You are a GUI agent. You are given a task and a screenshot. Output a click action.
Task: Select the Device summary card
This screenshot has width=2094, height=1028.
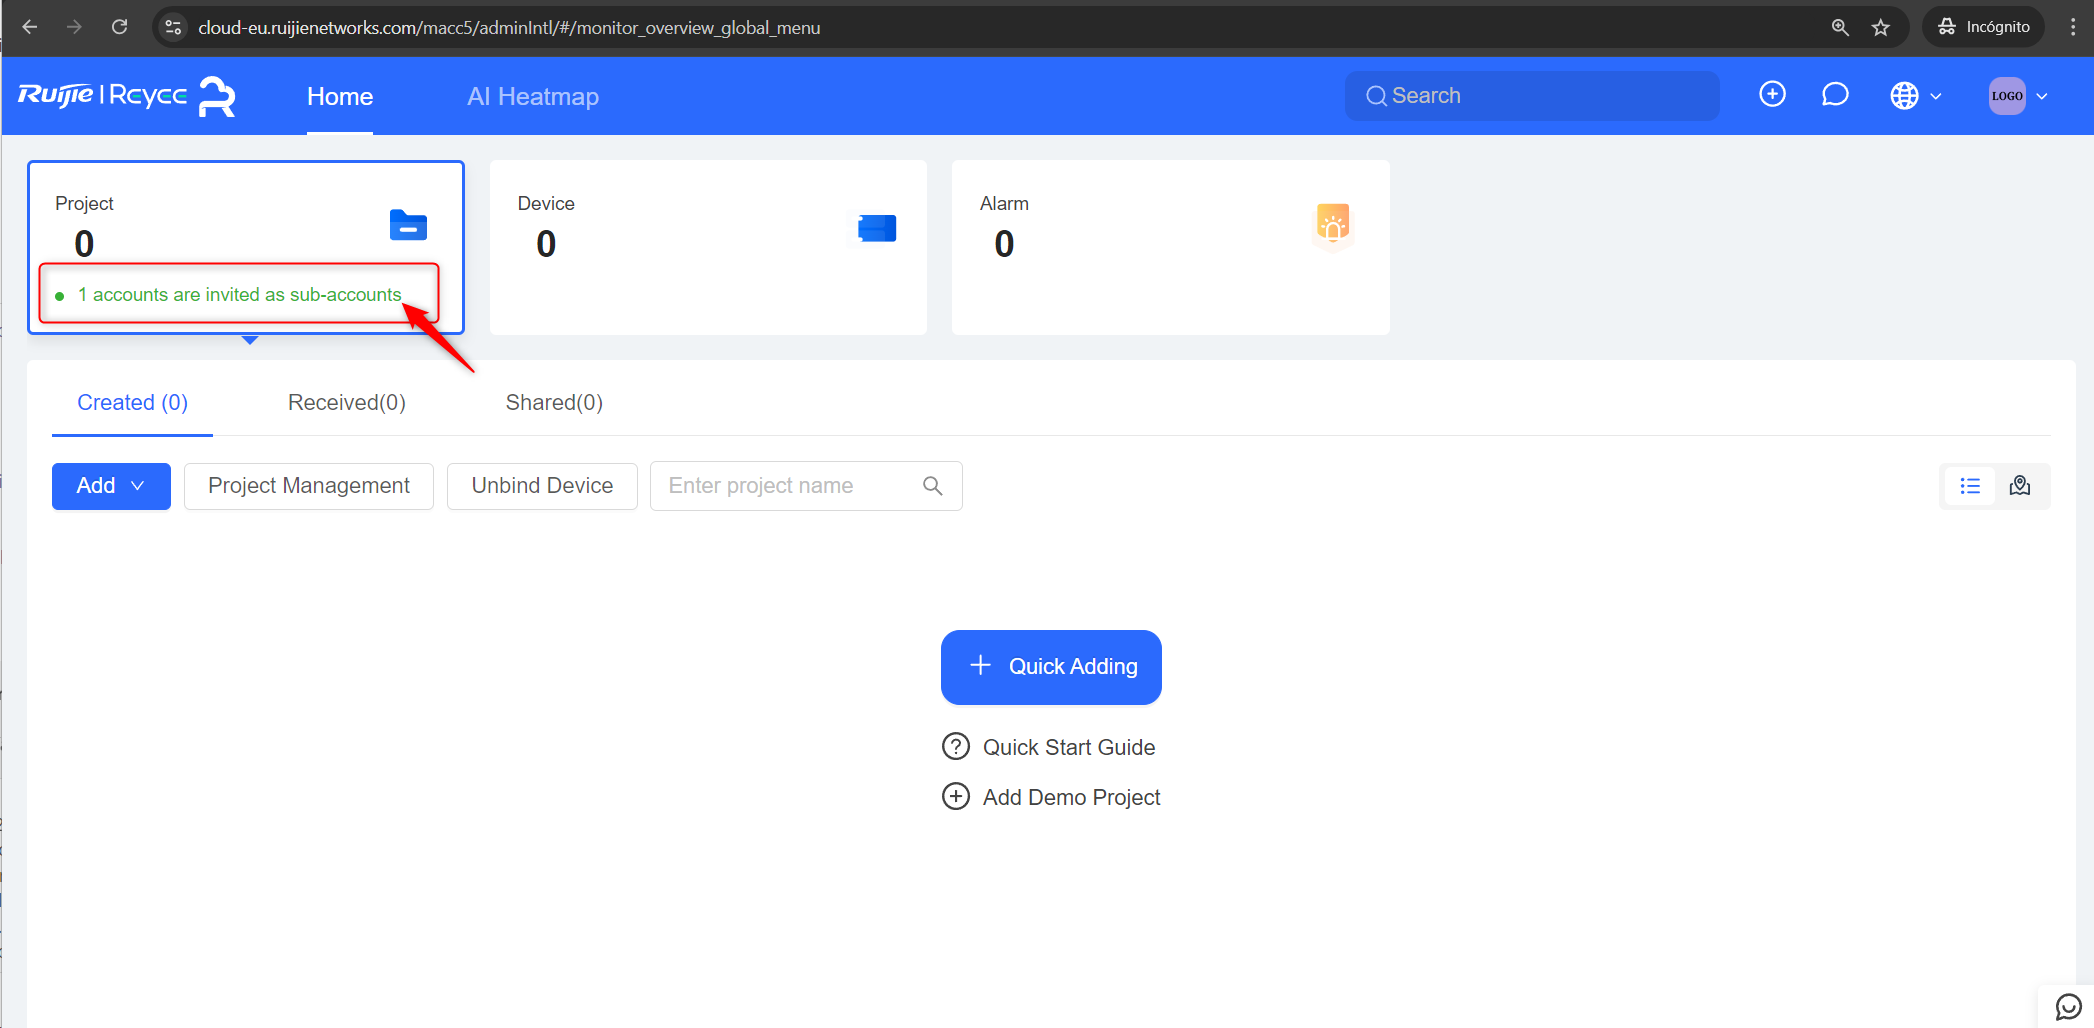[708, 247]
